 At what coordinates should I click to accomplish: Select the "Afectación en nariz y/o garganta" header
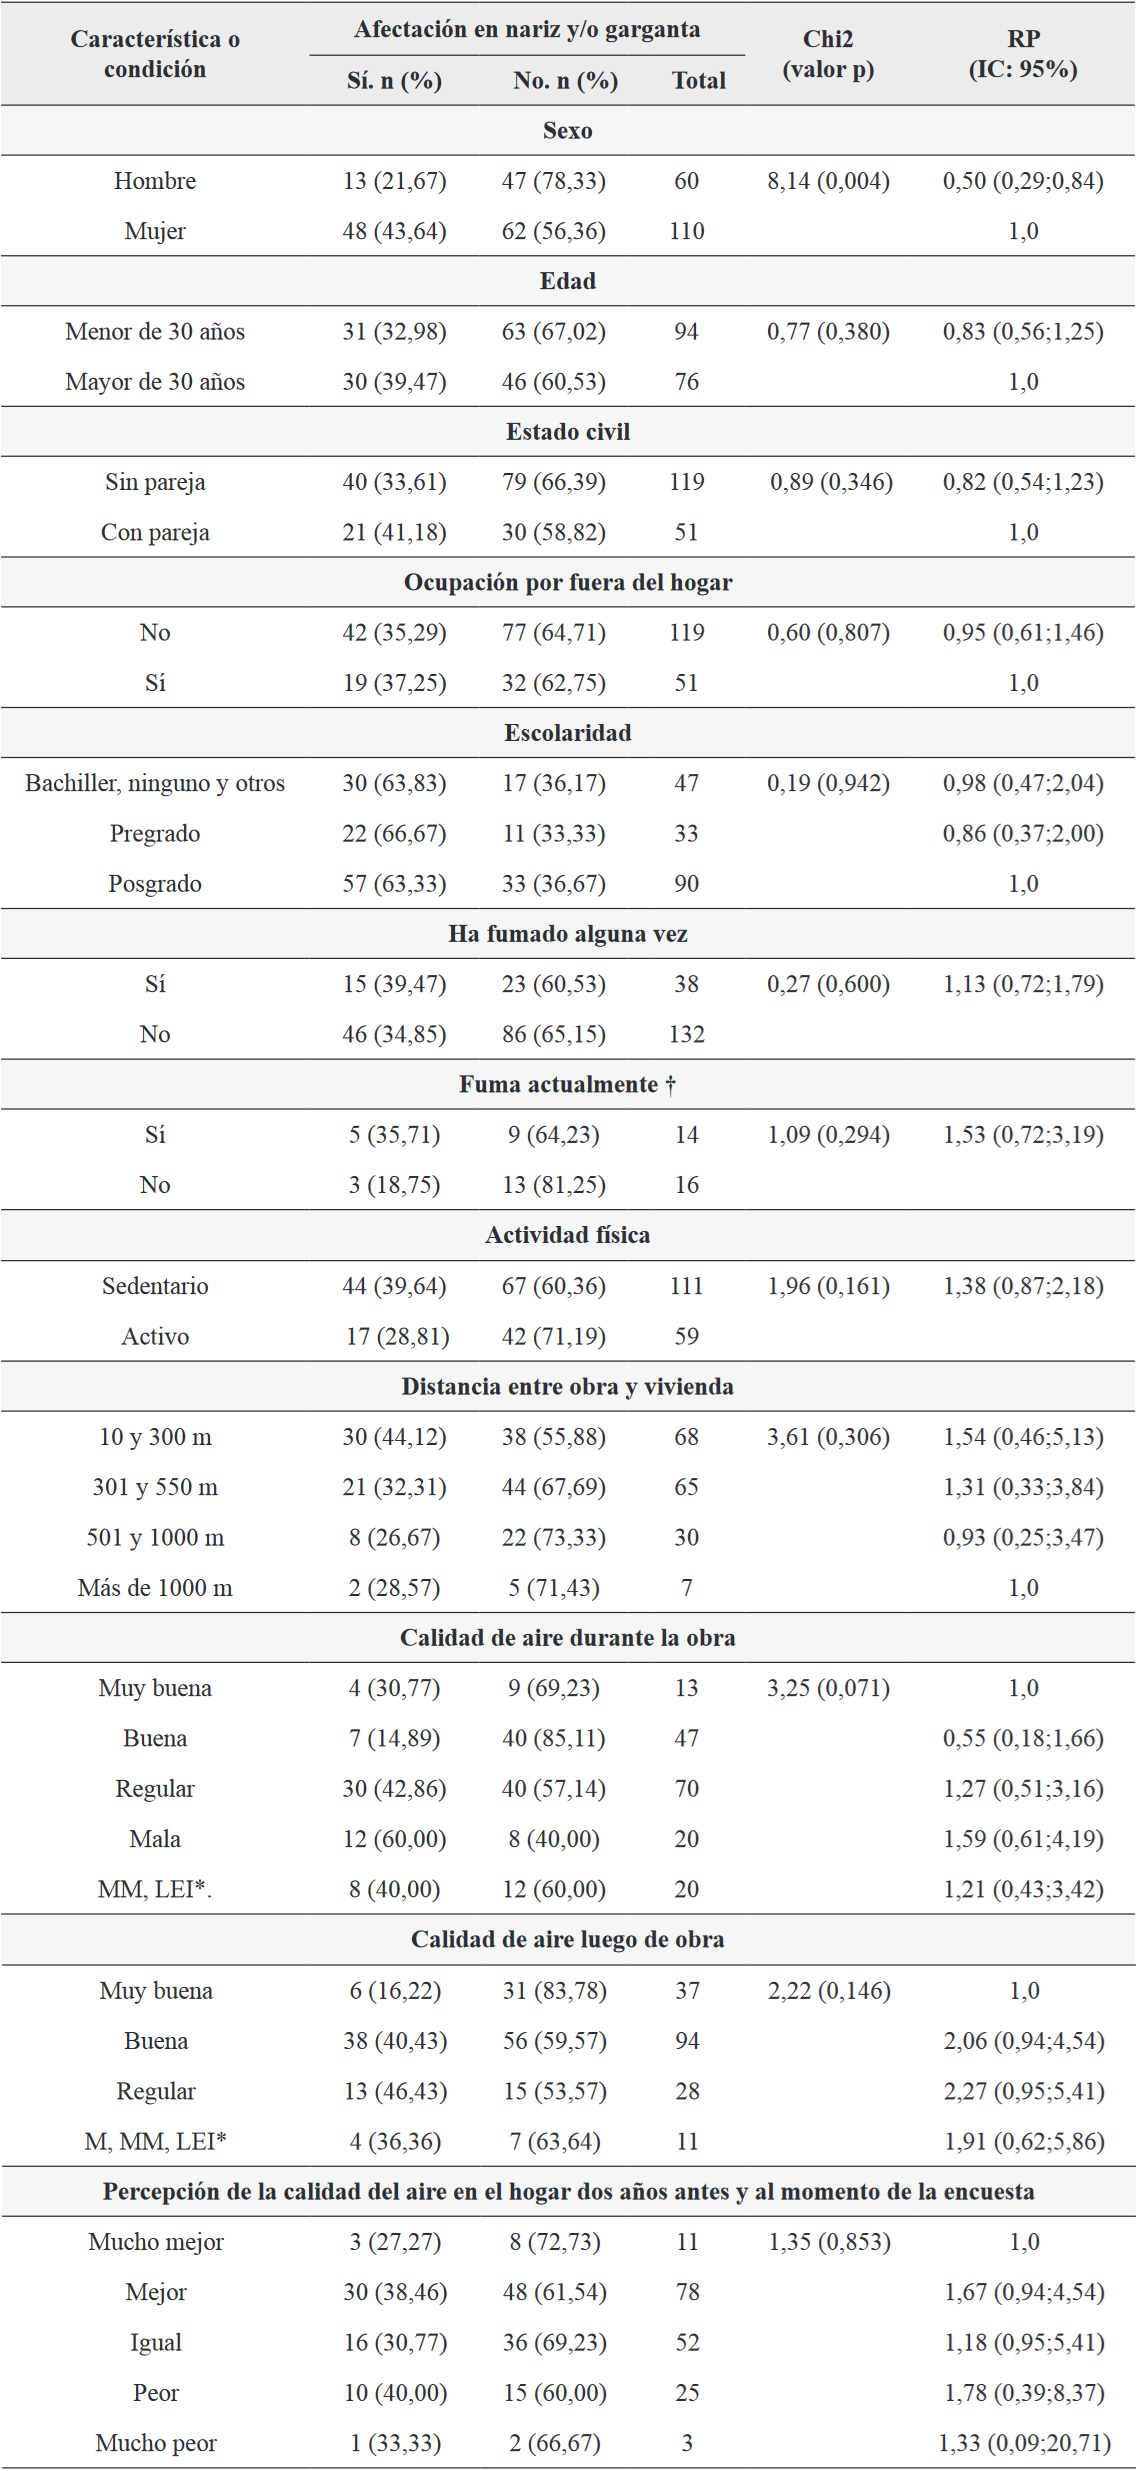(527, 29)
